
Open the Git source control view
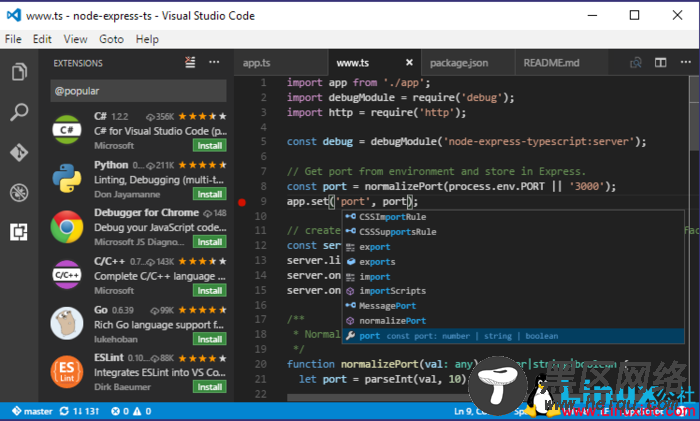tap(19, 152)
